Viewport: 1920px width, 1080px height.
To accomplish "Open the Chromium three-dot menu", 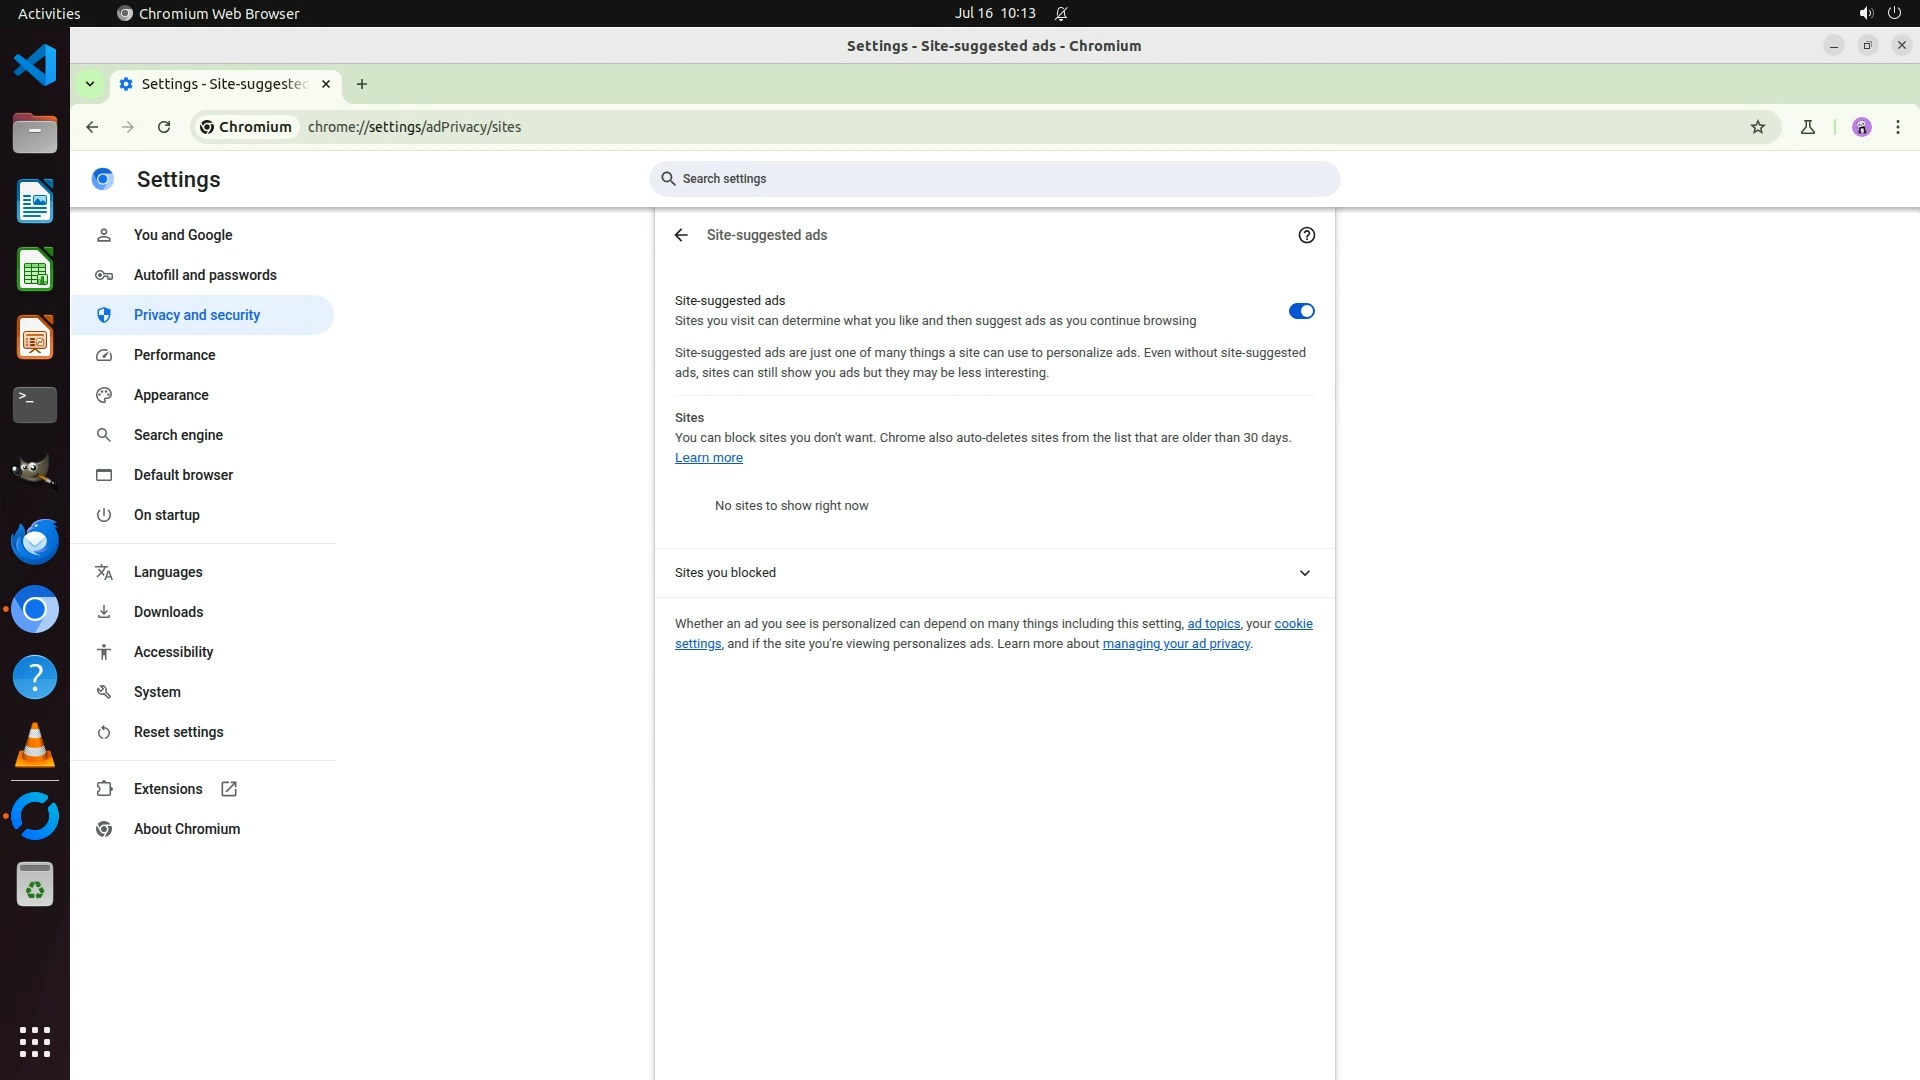I will click(x=1897, y=127).
